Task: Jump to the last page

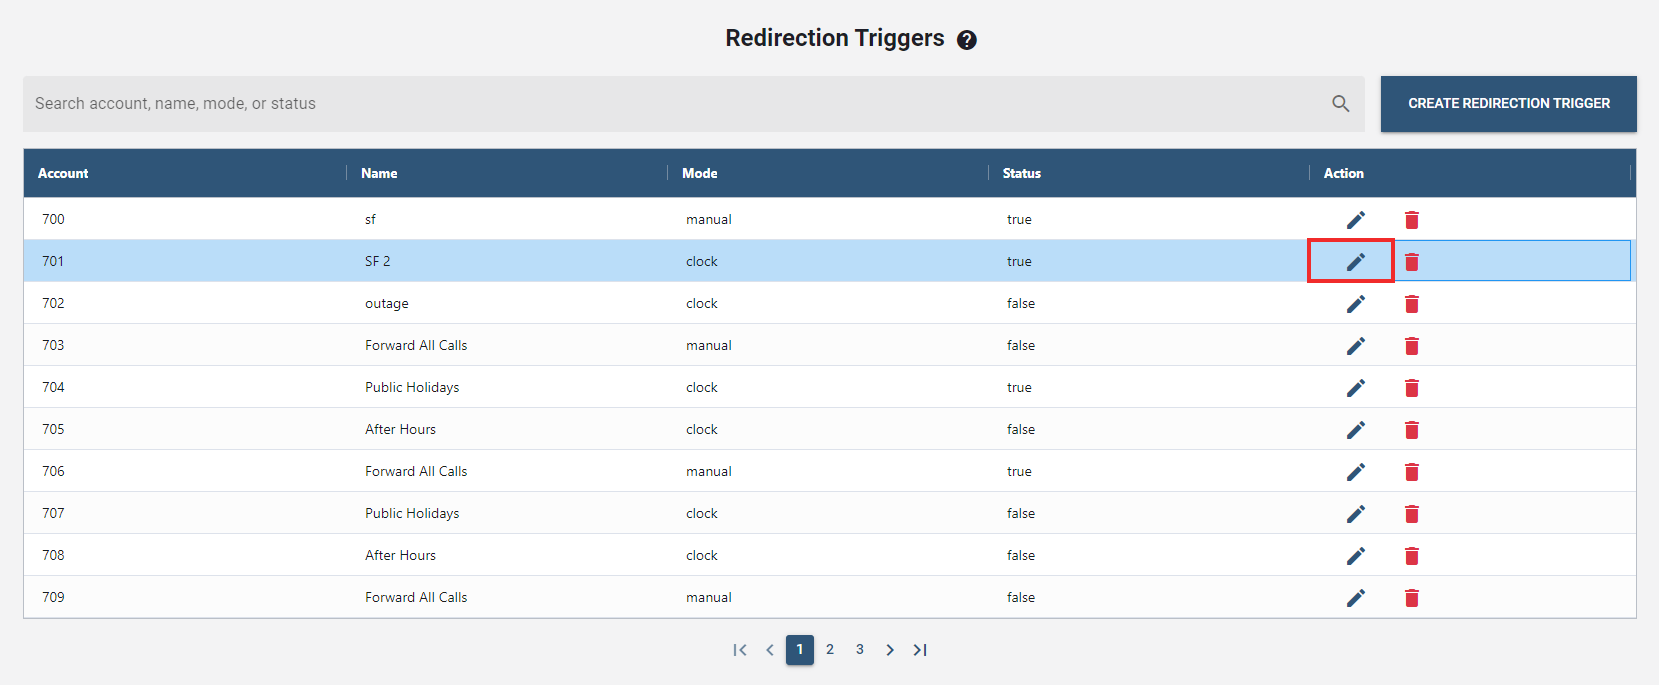Action: pos(920,650)
